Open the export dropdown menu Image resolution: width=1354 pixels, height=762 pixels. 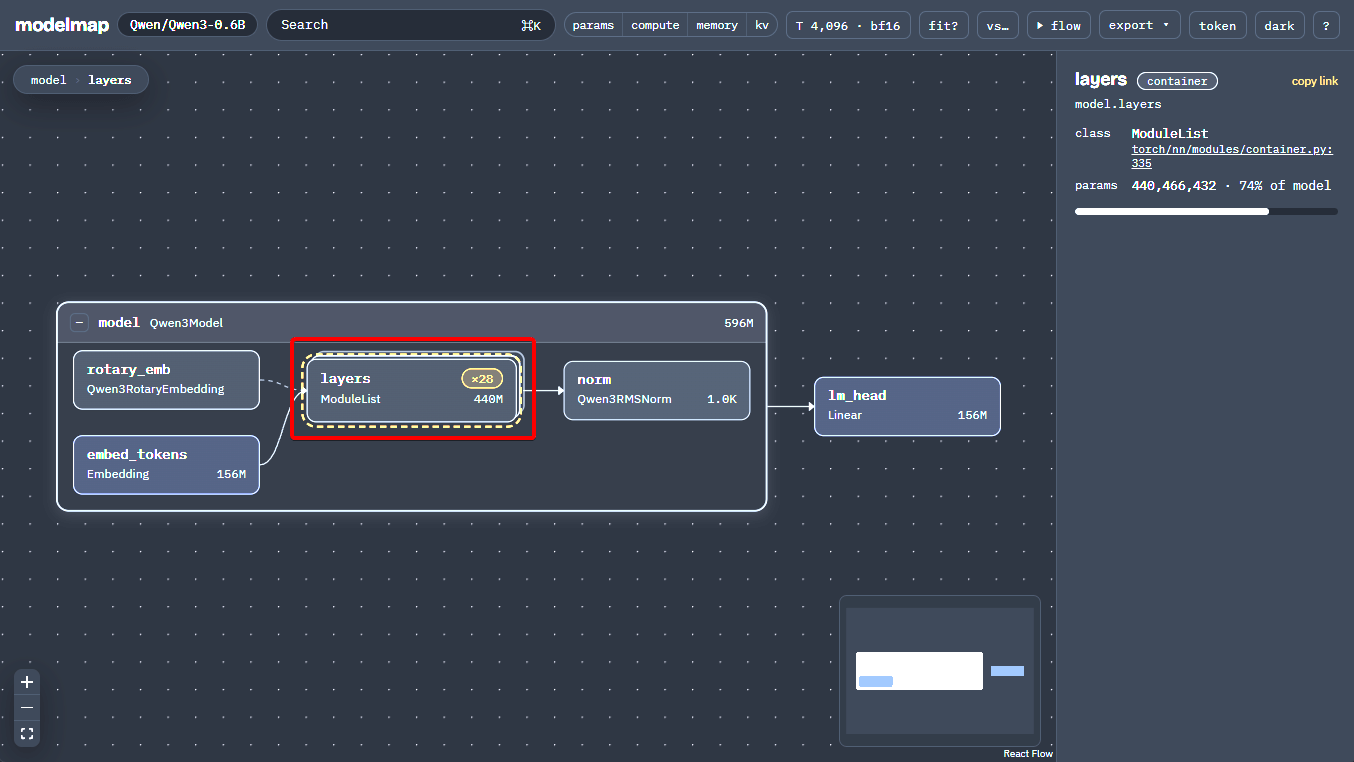pyautogui.click(x=1139, y=25)
